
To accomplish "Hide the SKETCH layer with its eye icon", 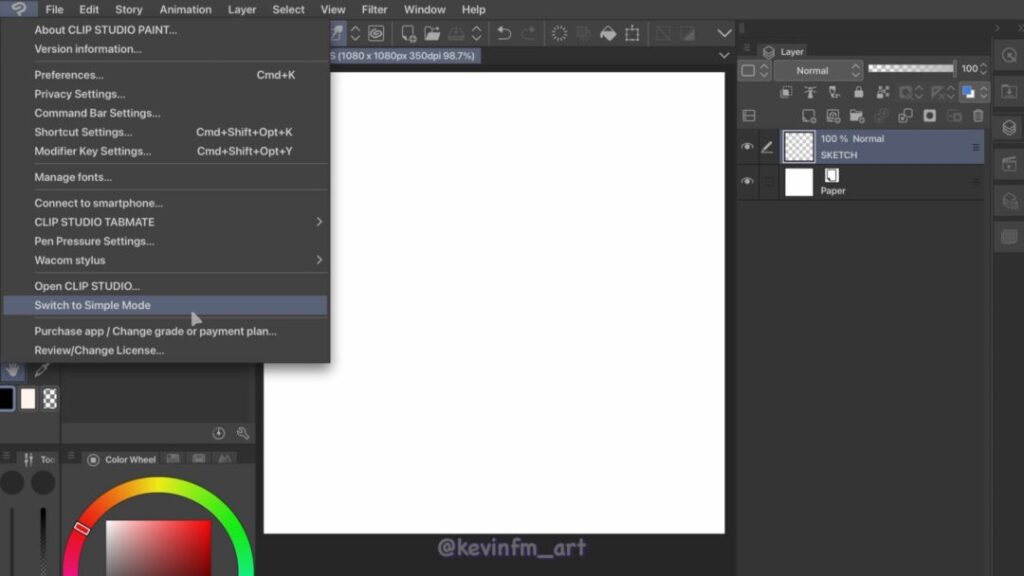I will tap(747, 147).
